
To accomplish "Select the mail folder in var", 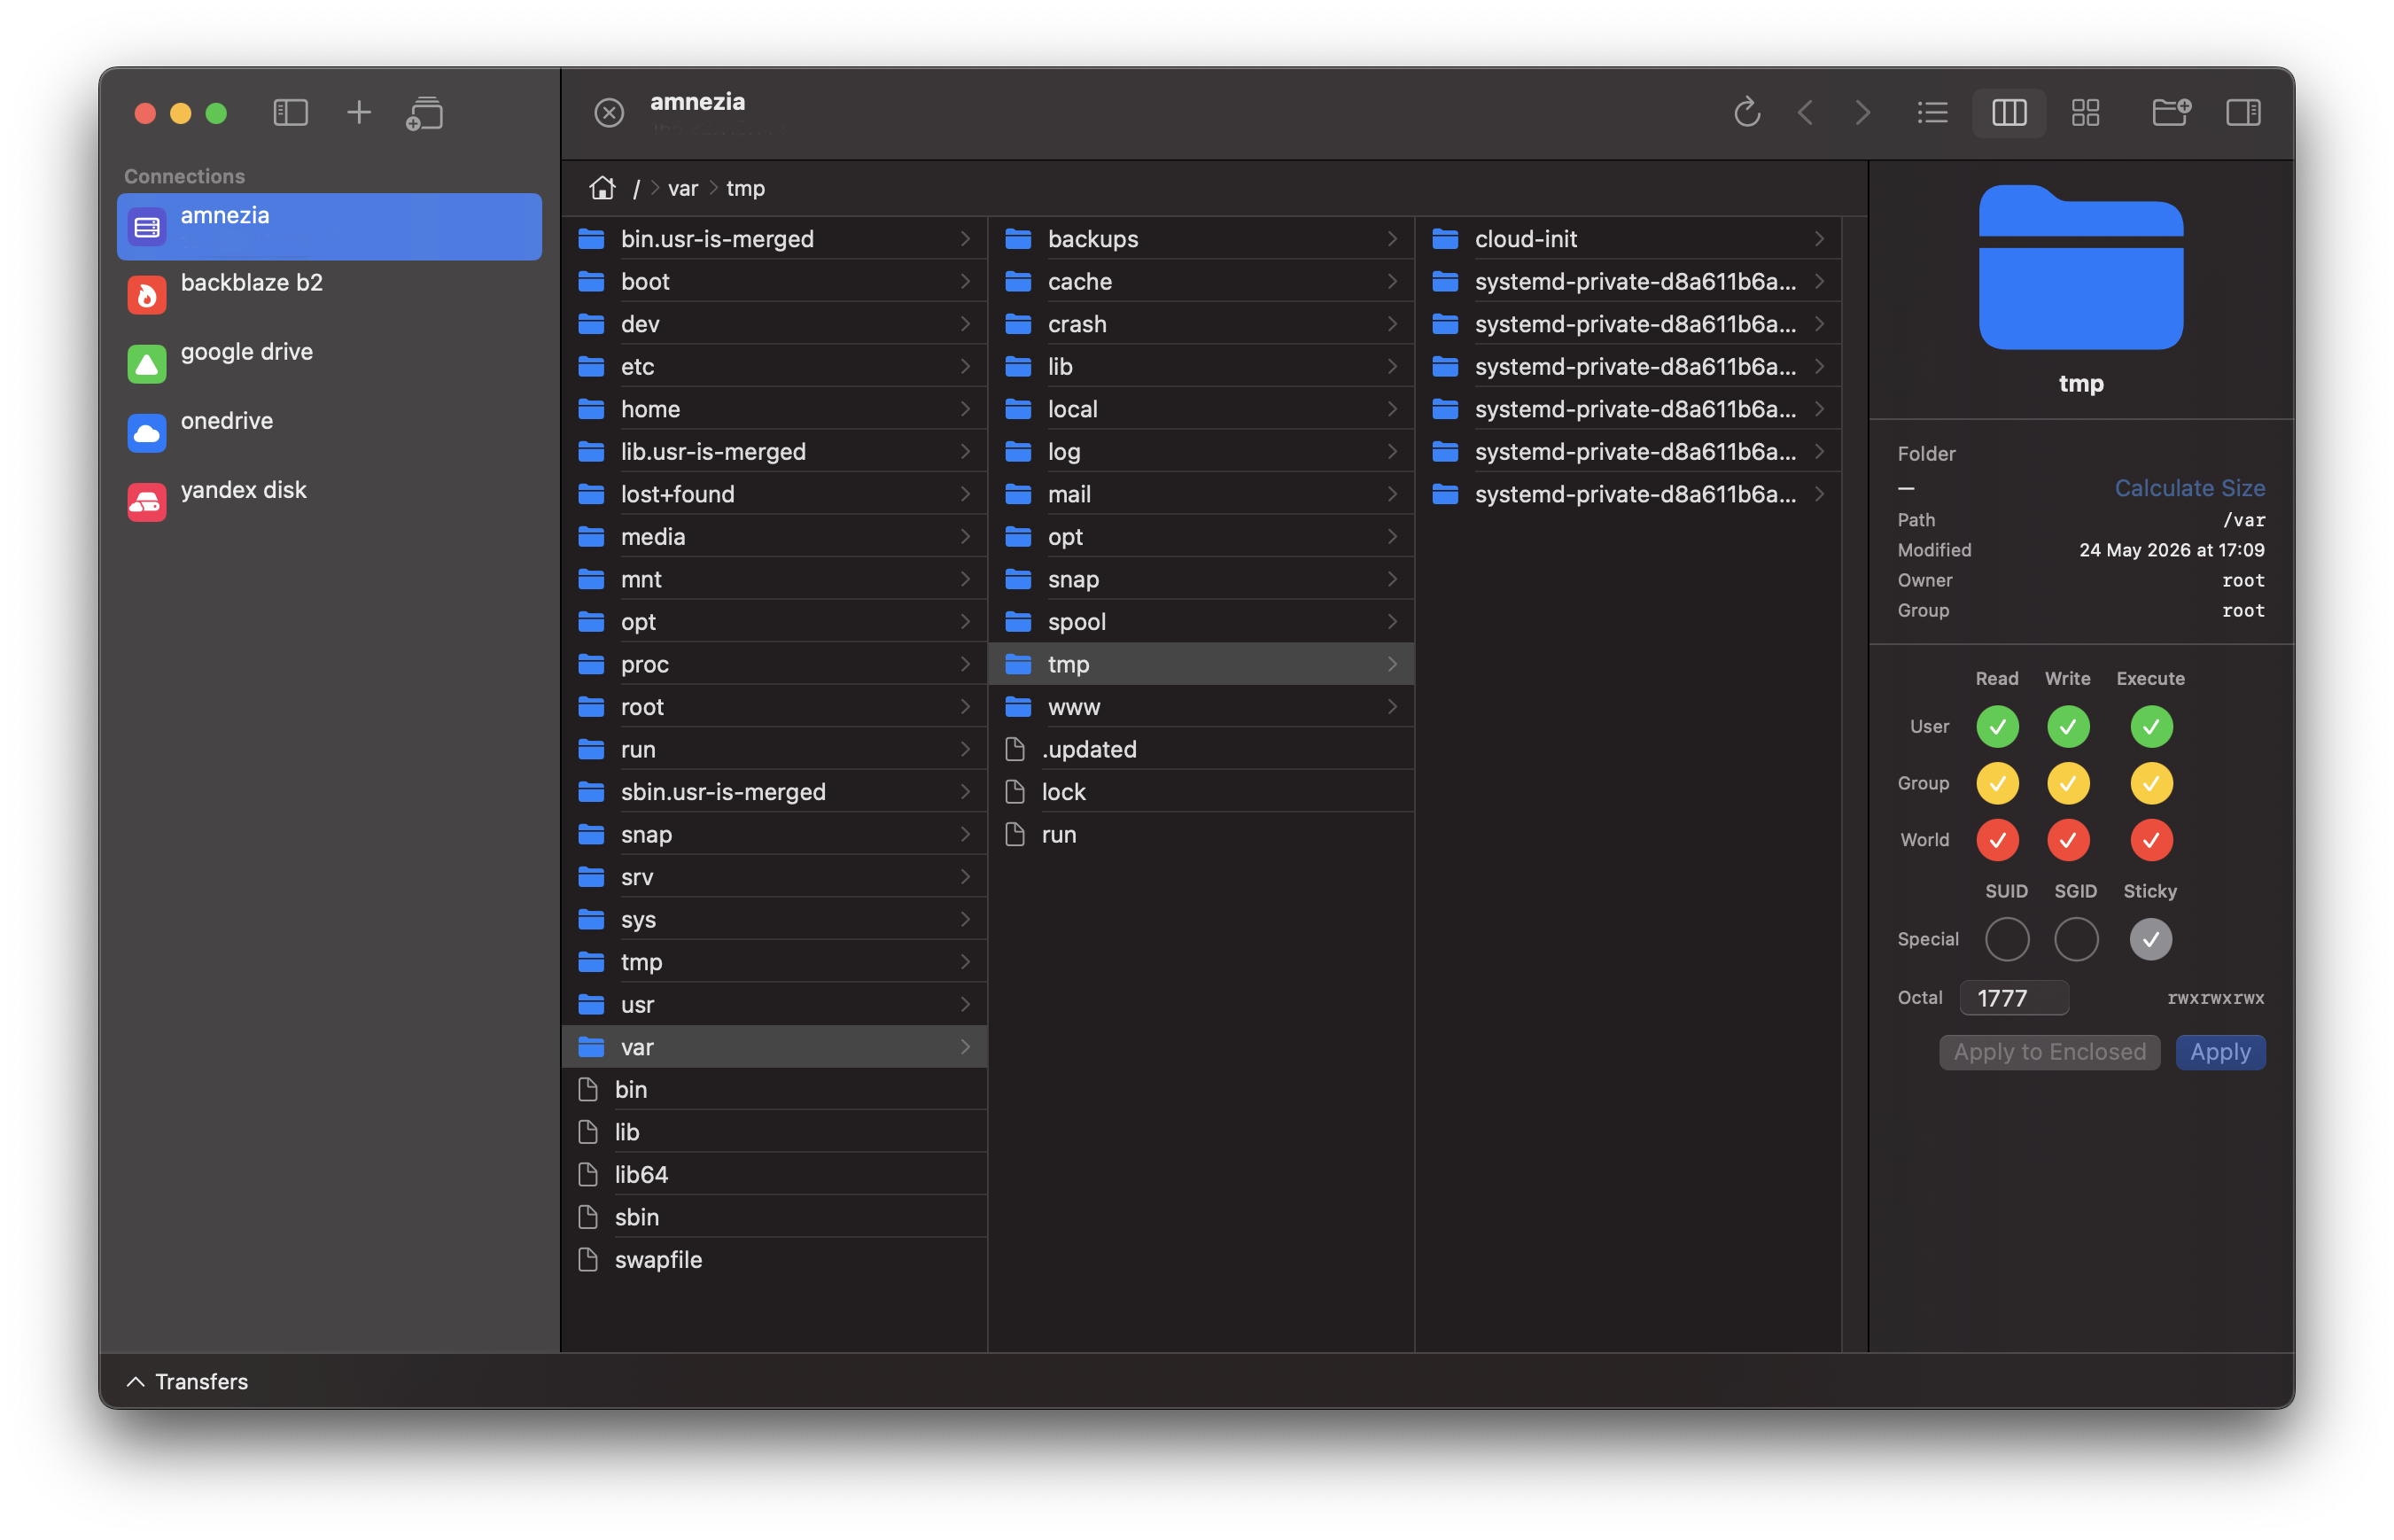I will (1201, 494).
